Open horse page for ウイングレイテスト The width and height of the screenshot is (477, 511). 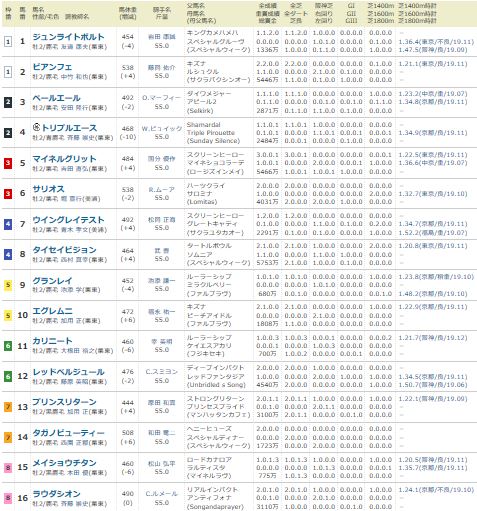tap(68, 220)
